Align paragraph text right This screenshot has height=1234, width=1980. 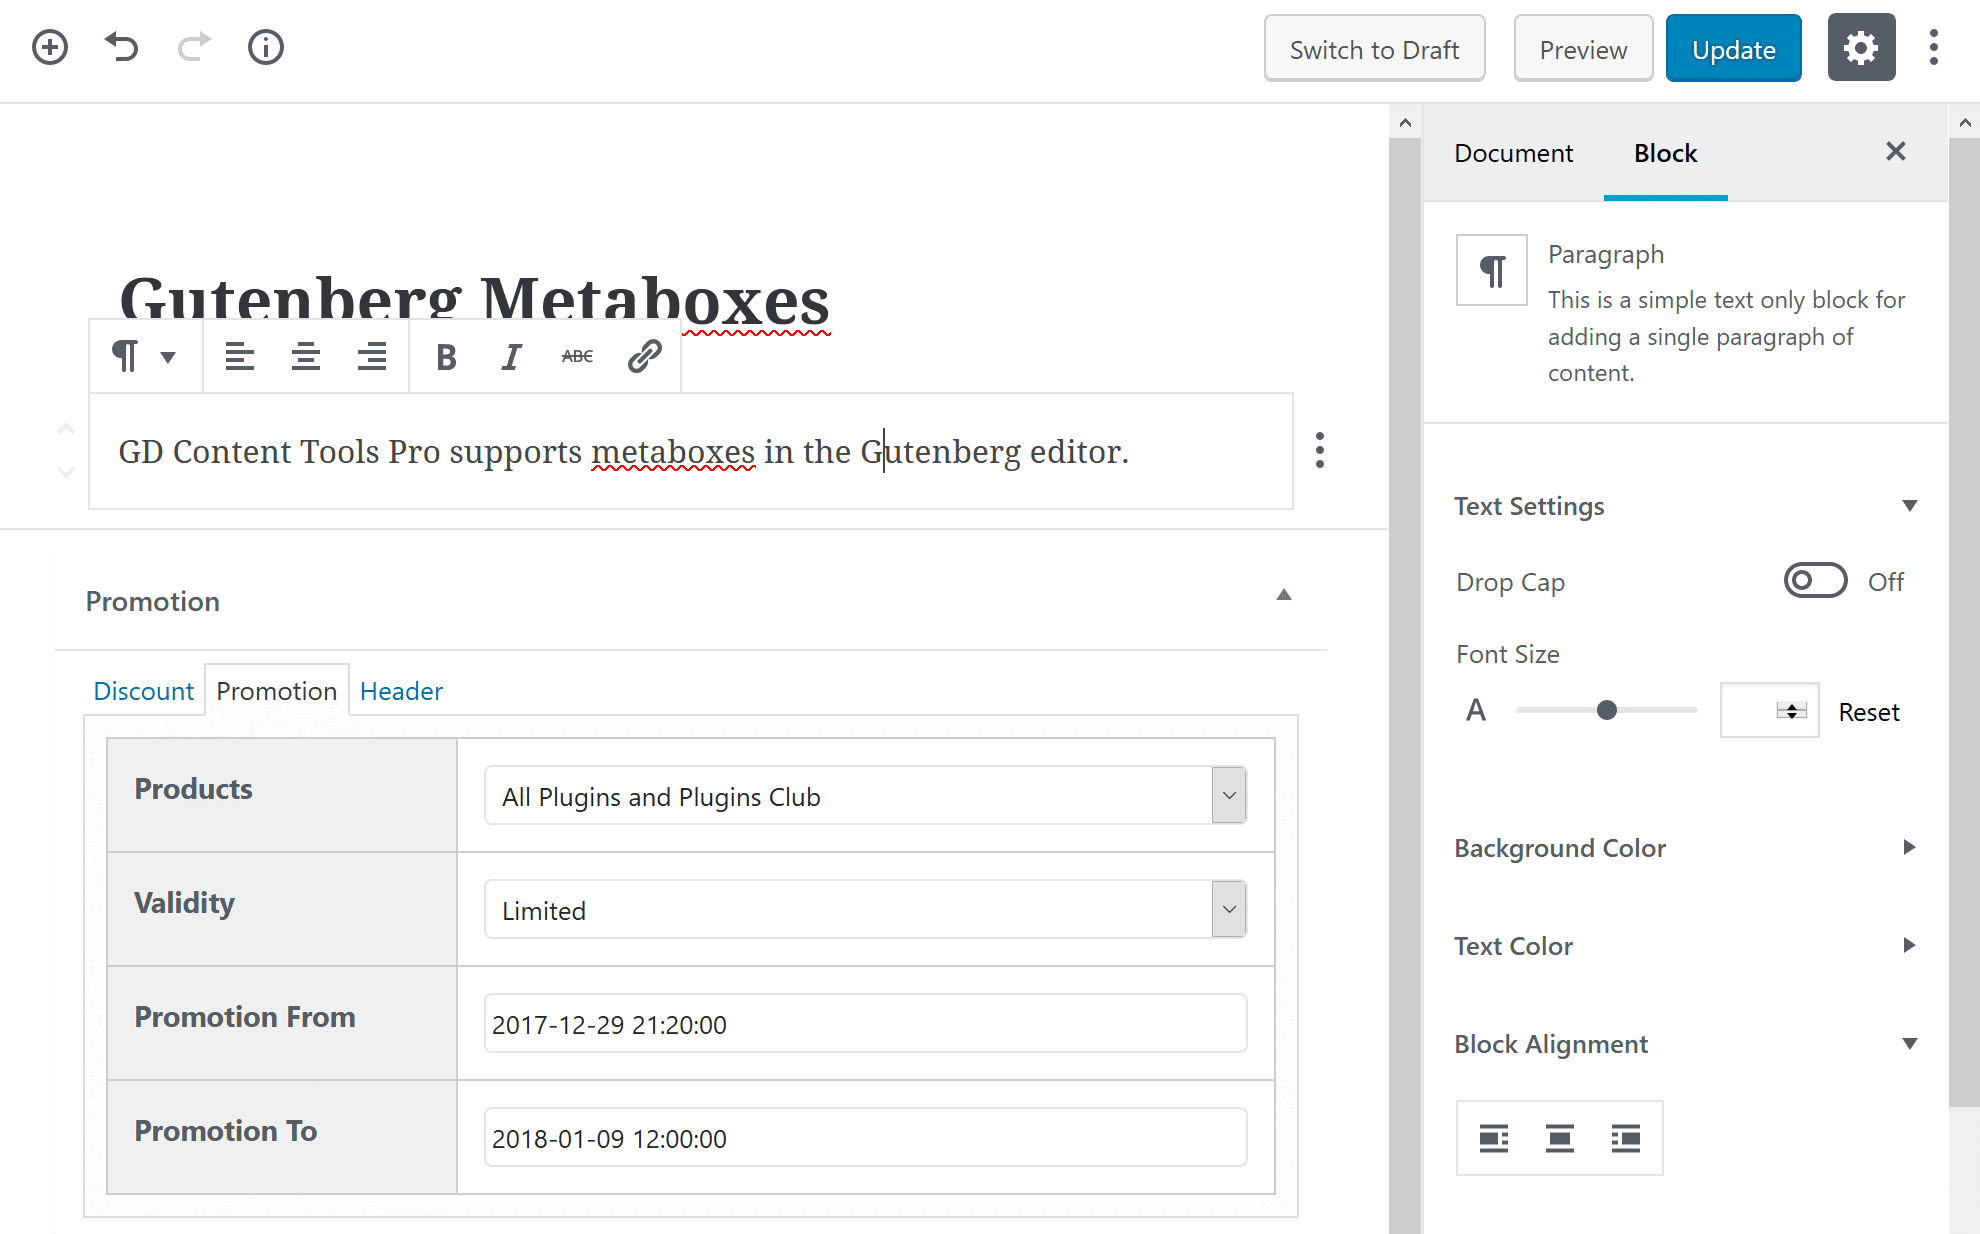pos(371,357)
